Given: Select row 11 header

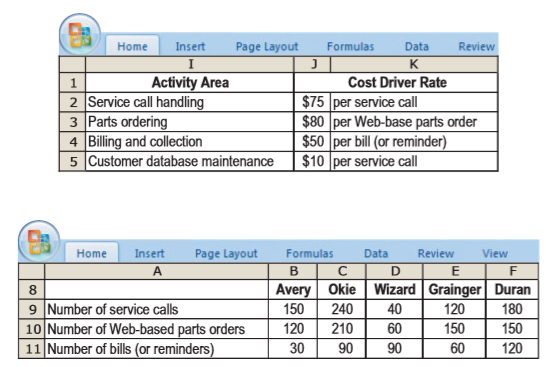Looking at the screenshot, I should (32, 349).
